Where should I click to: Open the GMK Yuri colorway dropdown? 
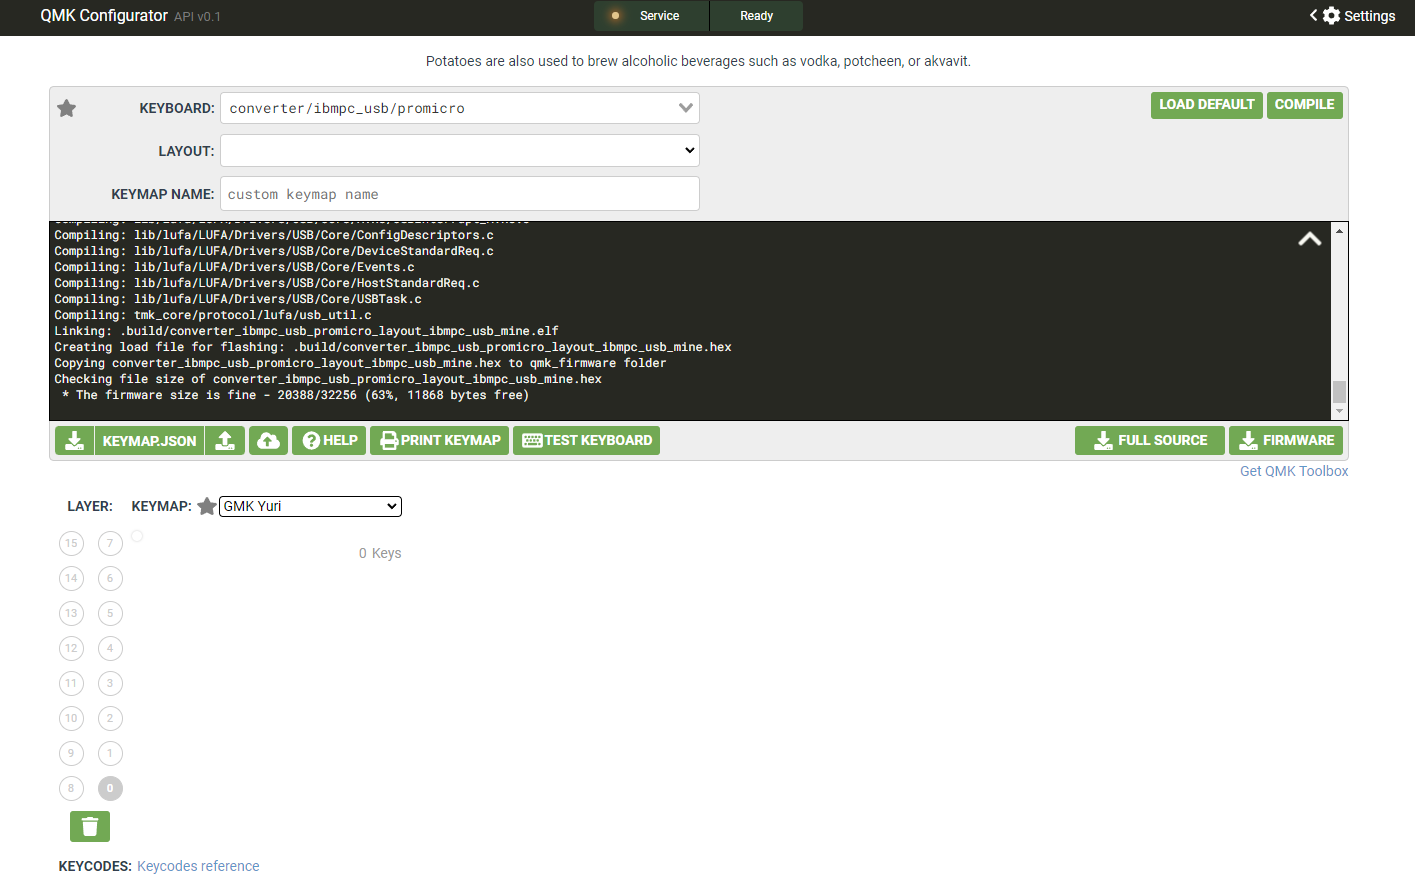coord(310,506)
